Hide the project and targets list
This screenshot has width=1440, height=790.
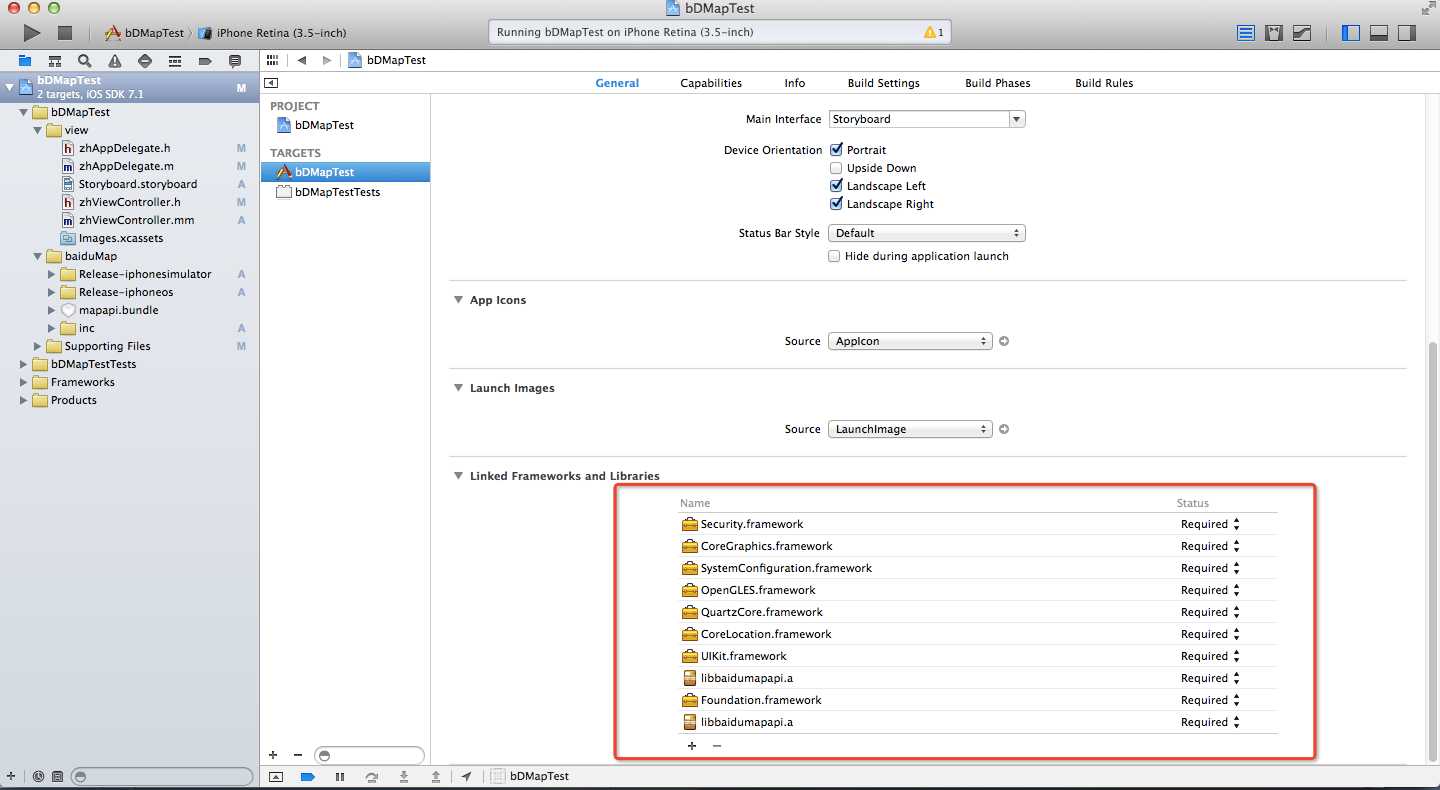click(x=272, y=83)
